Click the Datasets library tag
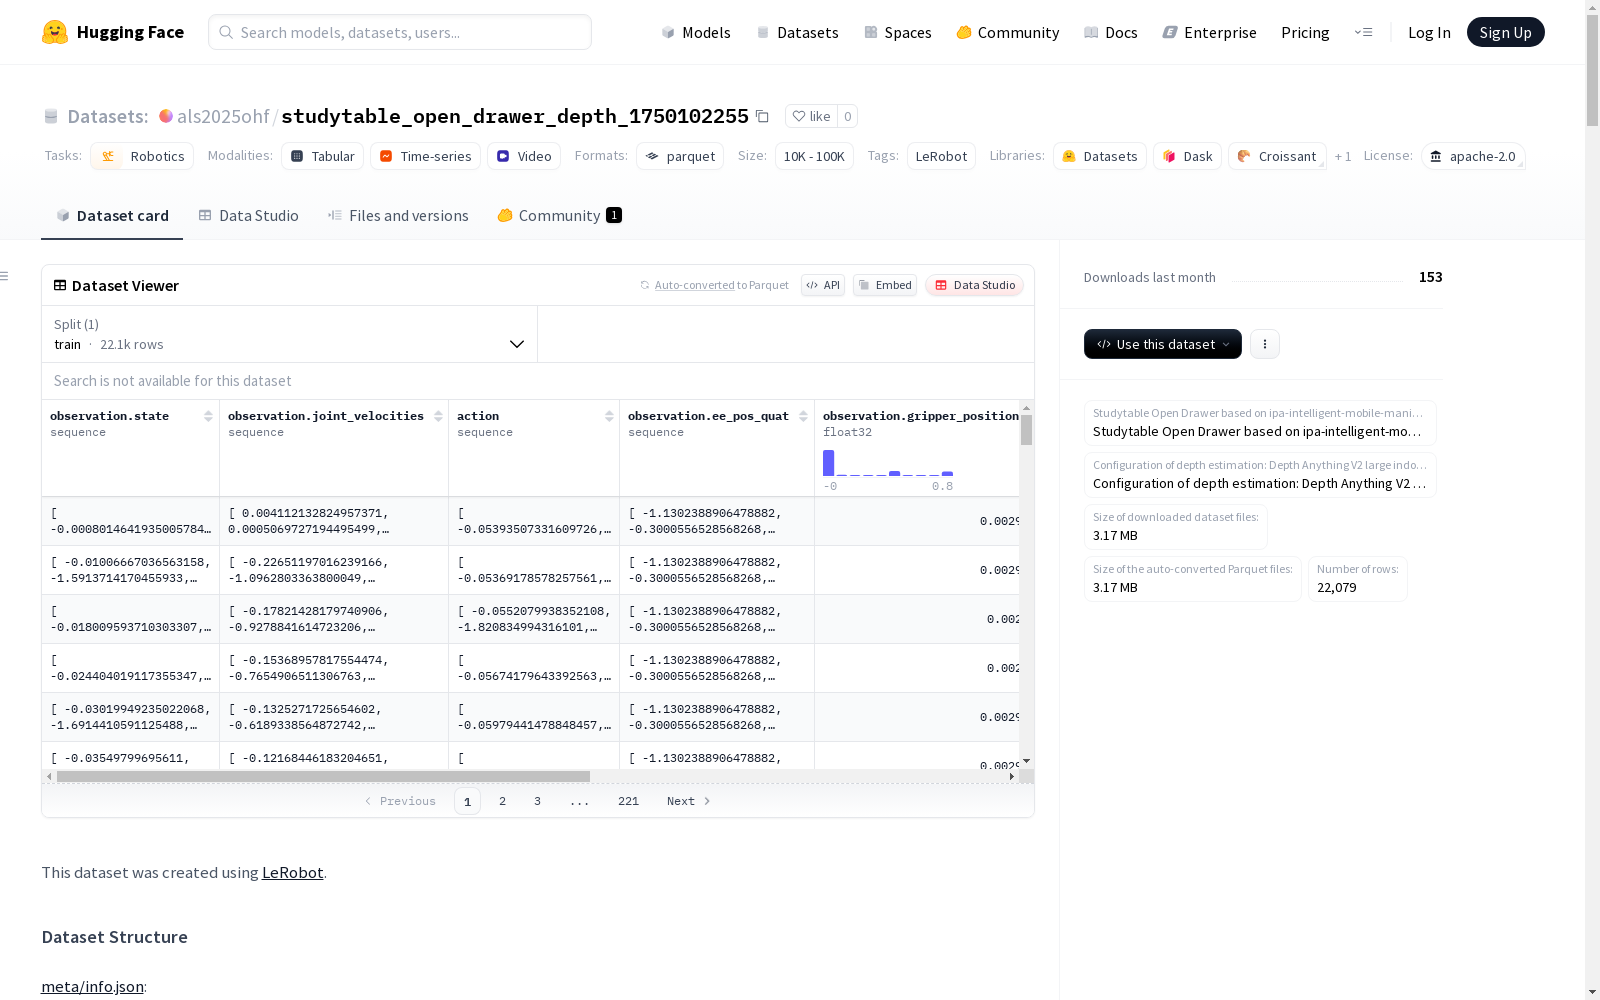This screenshot has width=1600, height=1000. tap(1100, 156)
